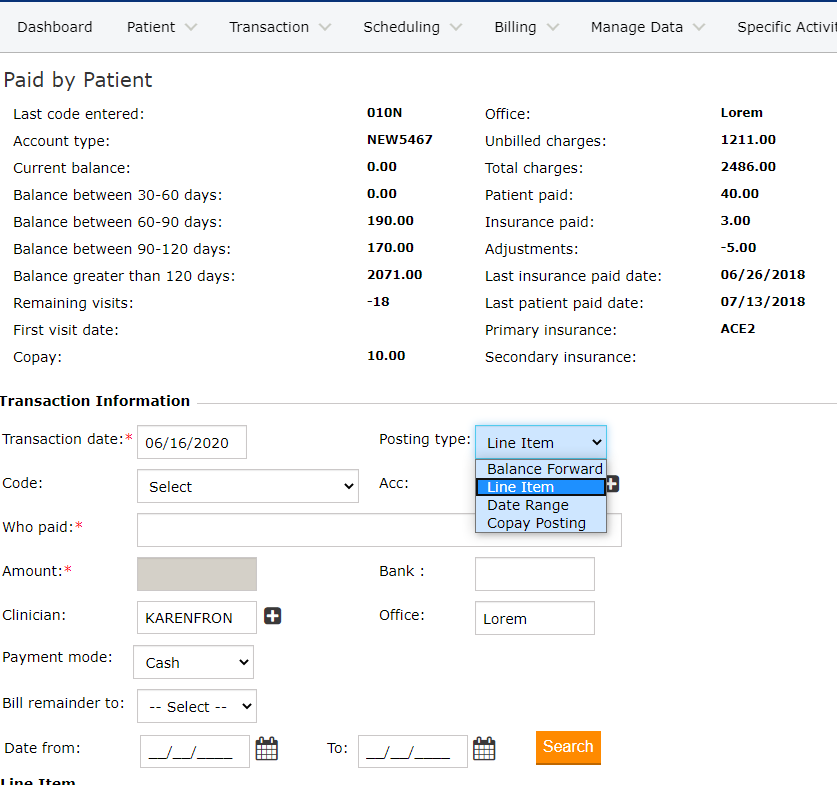Viewport: 837px width, 785px height.
Task: Expand the Scheduling menu
Action: [412, 27]
